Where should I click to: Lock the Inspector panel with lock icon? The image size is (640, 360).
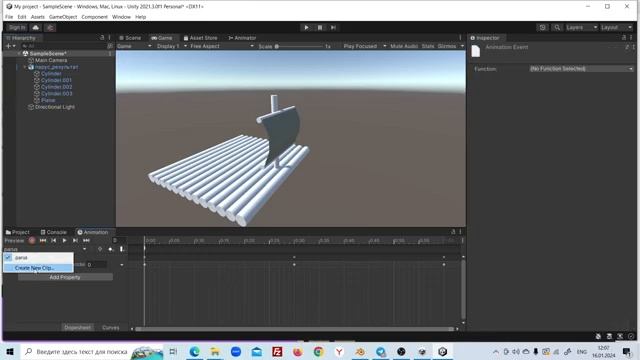coord(624,38)
